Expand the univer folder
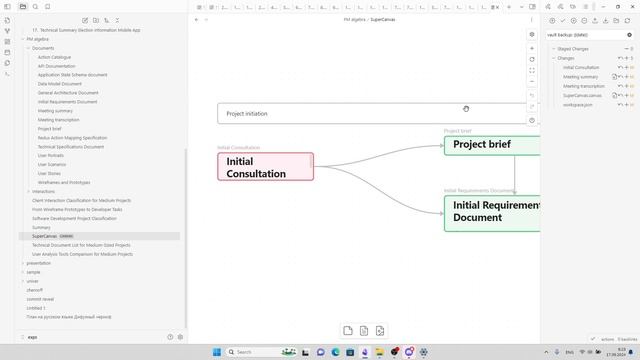Screen dimensions: 640x360 coord(23,281)
